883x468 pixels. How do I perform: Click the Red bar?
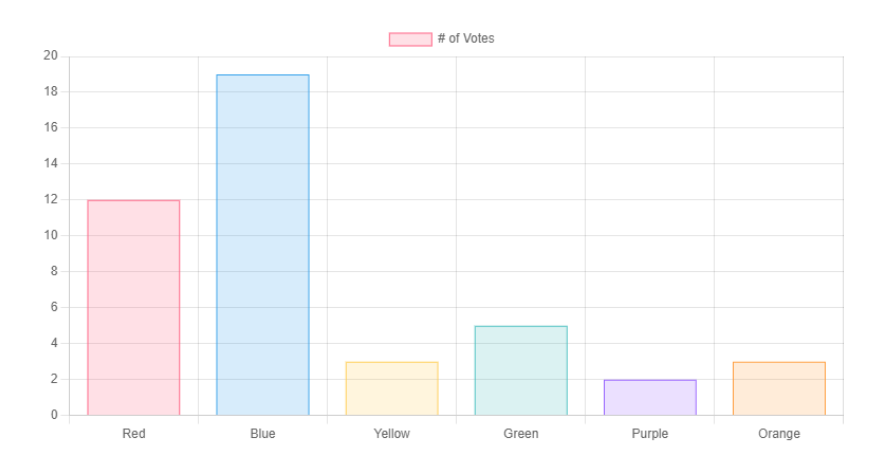[134, 307]
